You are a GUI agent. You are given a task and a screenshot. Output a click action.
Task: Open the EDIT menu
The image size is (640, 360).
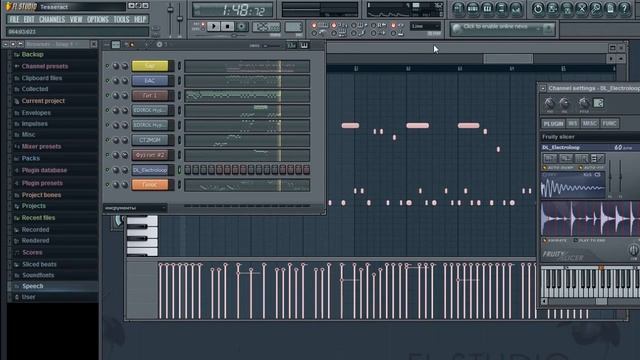coord(29,20)
